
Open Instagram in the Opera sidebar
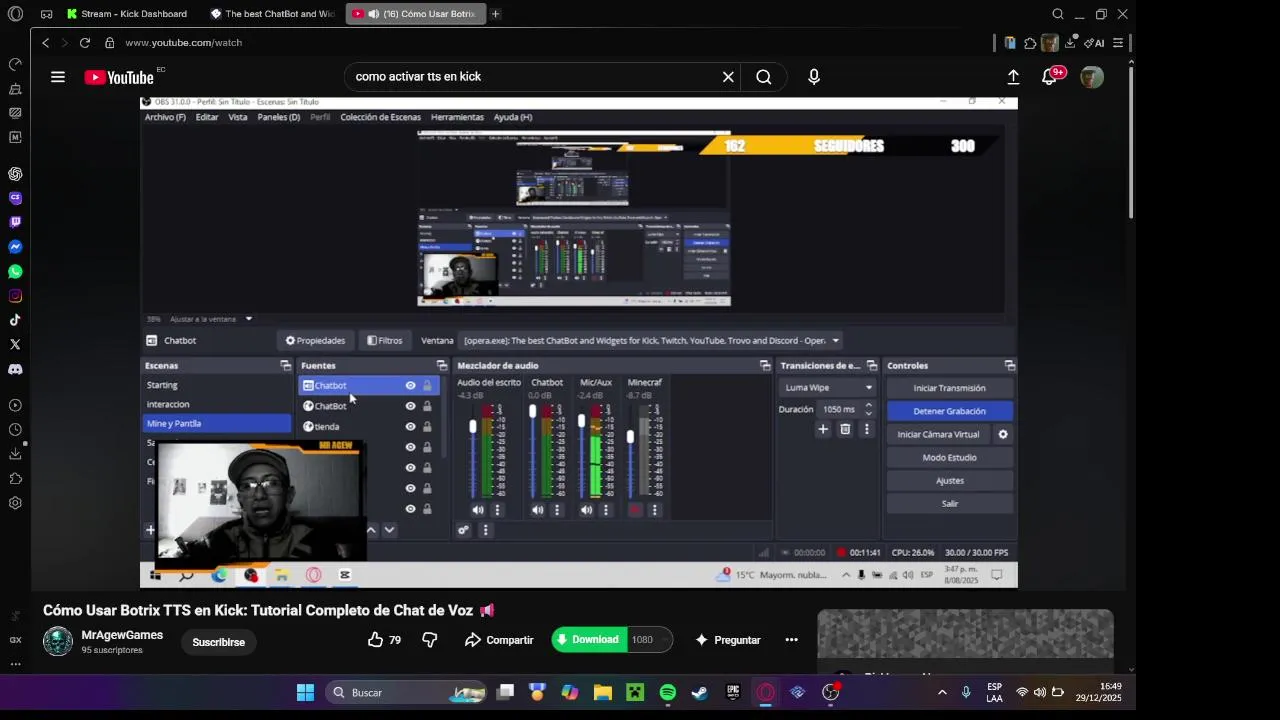click(x=15, y=296)
